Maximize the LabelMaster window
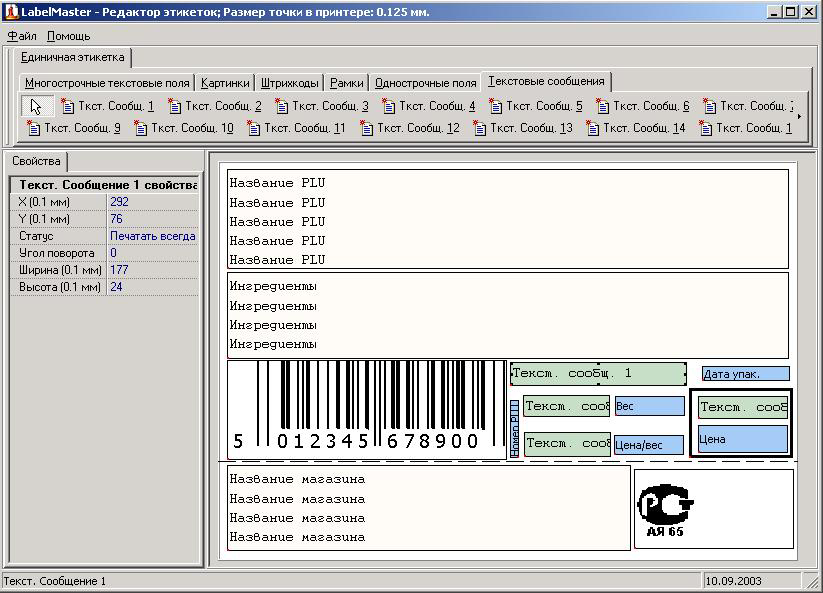 coord(790,11)
